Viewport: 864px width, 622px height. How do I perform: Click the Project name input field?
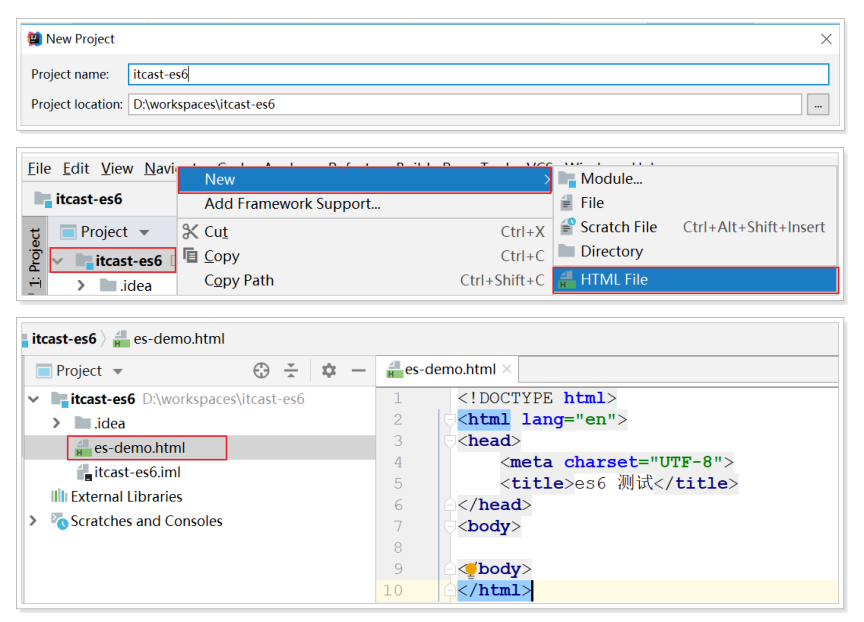(x=478, y=74)
